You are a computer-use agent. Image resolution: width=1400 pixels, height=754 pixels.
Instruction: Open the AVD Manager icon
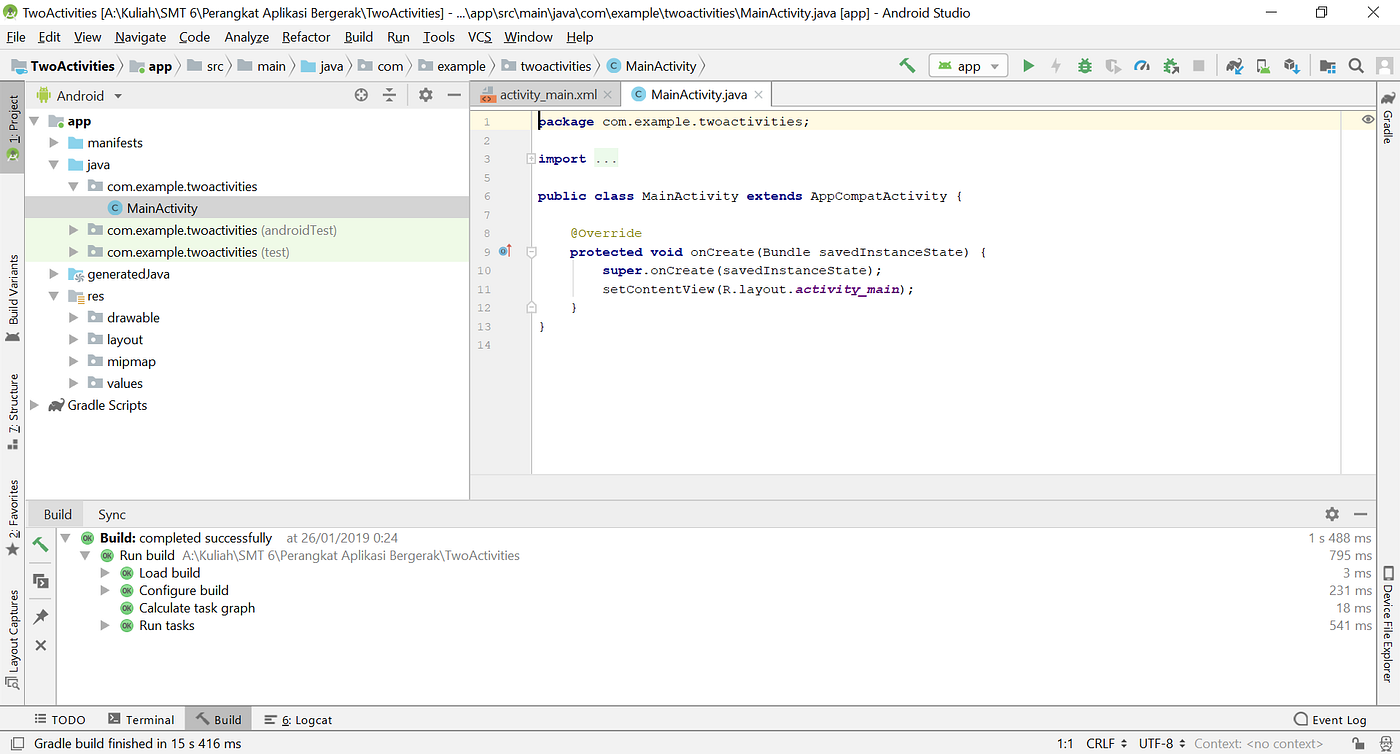(1263, 66)
